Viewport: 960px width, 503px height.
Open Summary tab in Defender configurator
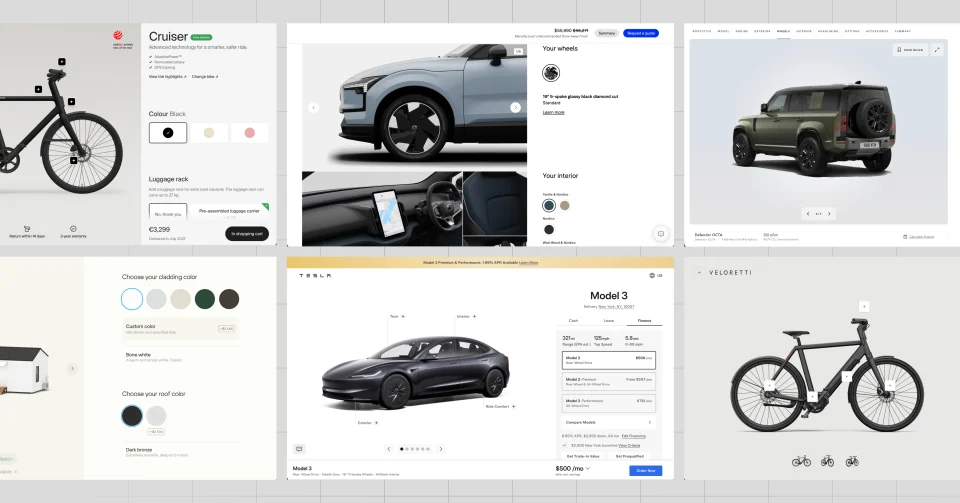(902, 31)
